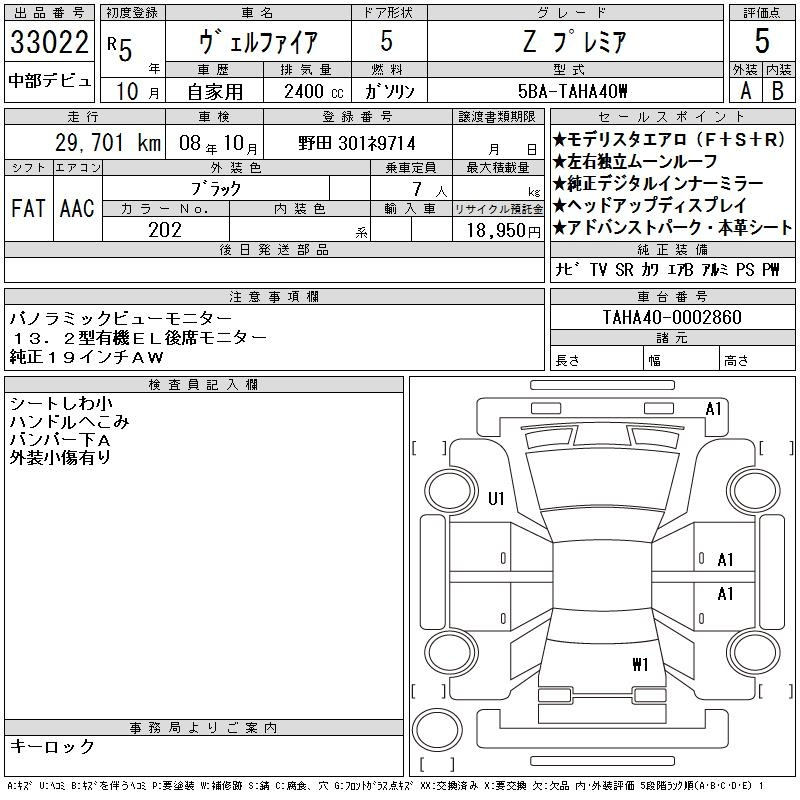Click the overall evaluation score 5
This screenshot has width=800, height=800.
pos(762,42)
